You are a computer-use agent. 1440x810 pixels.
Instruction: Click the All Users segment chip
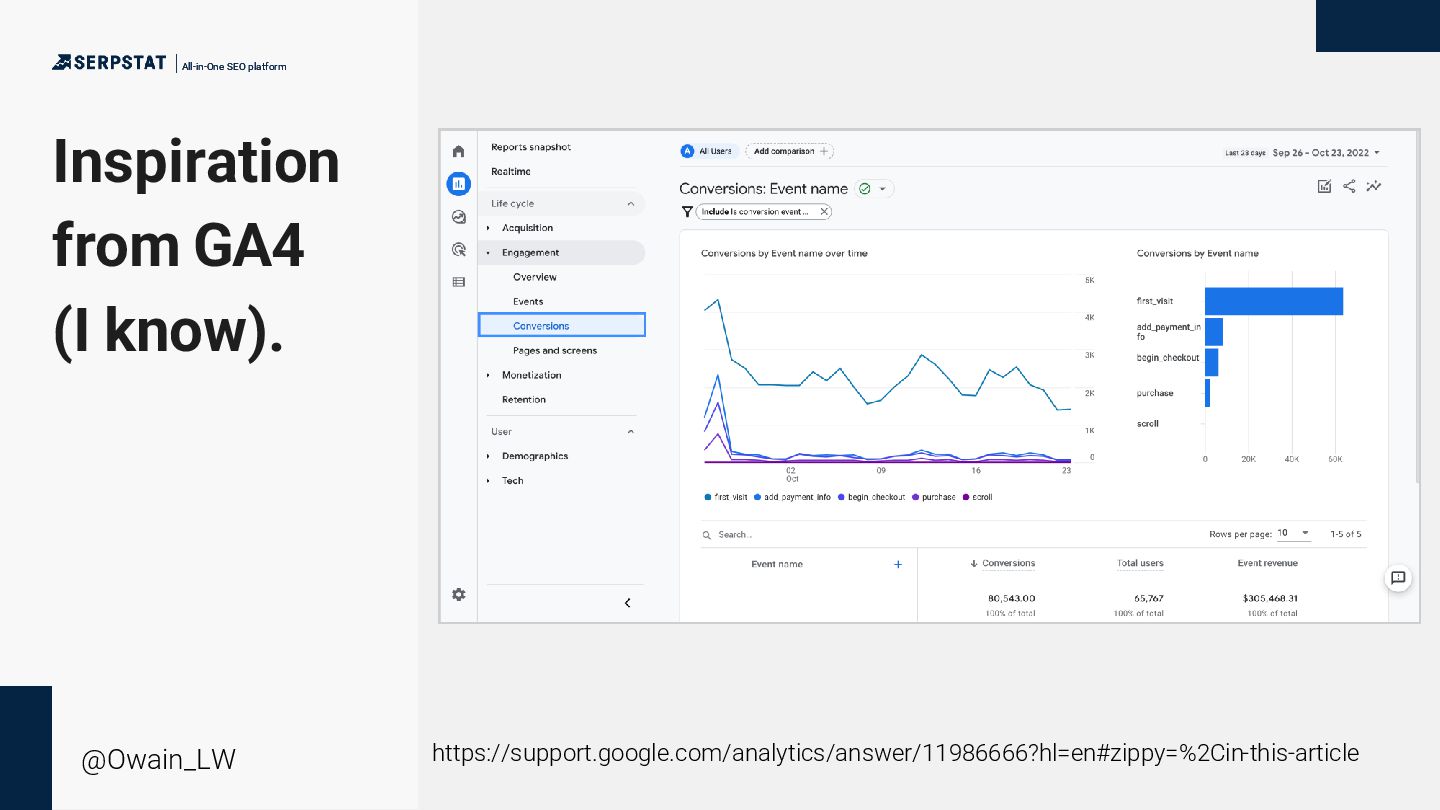click(709, 151)
